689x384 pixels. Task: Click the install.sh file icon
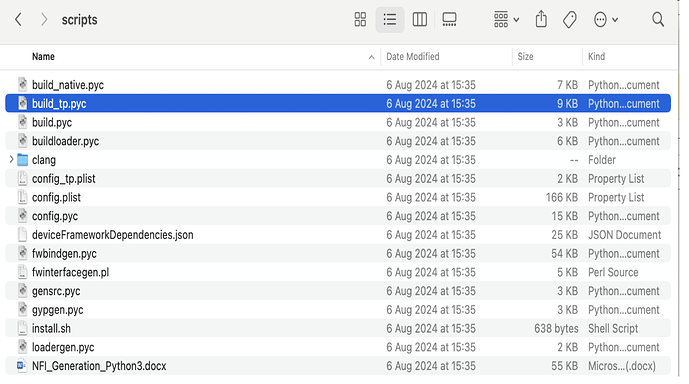pyautogui.click(x=23, y=328)
